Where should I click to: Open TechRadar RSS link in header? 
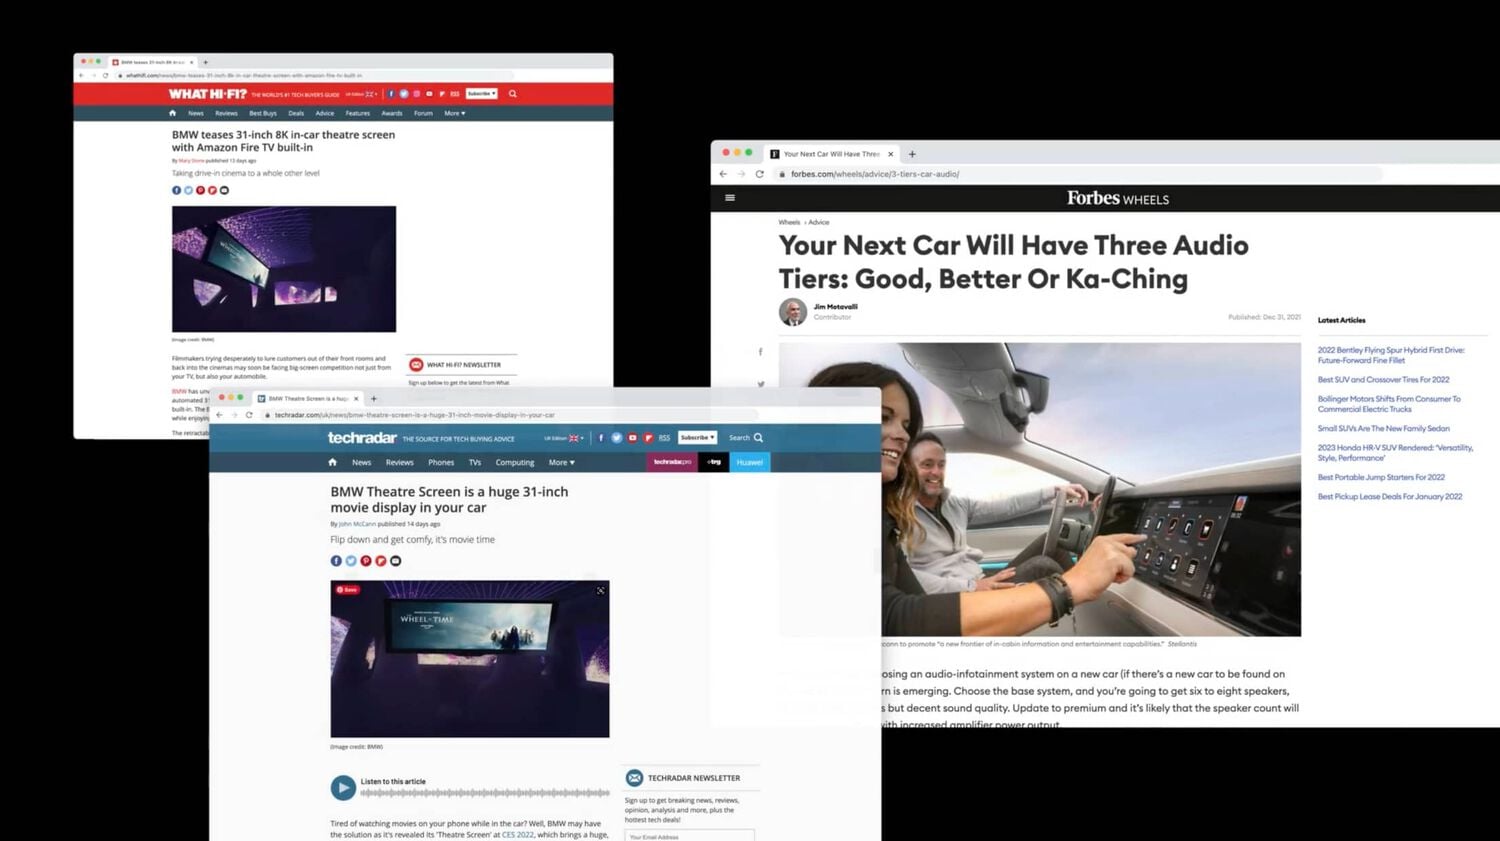click(664, 438)
